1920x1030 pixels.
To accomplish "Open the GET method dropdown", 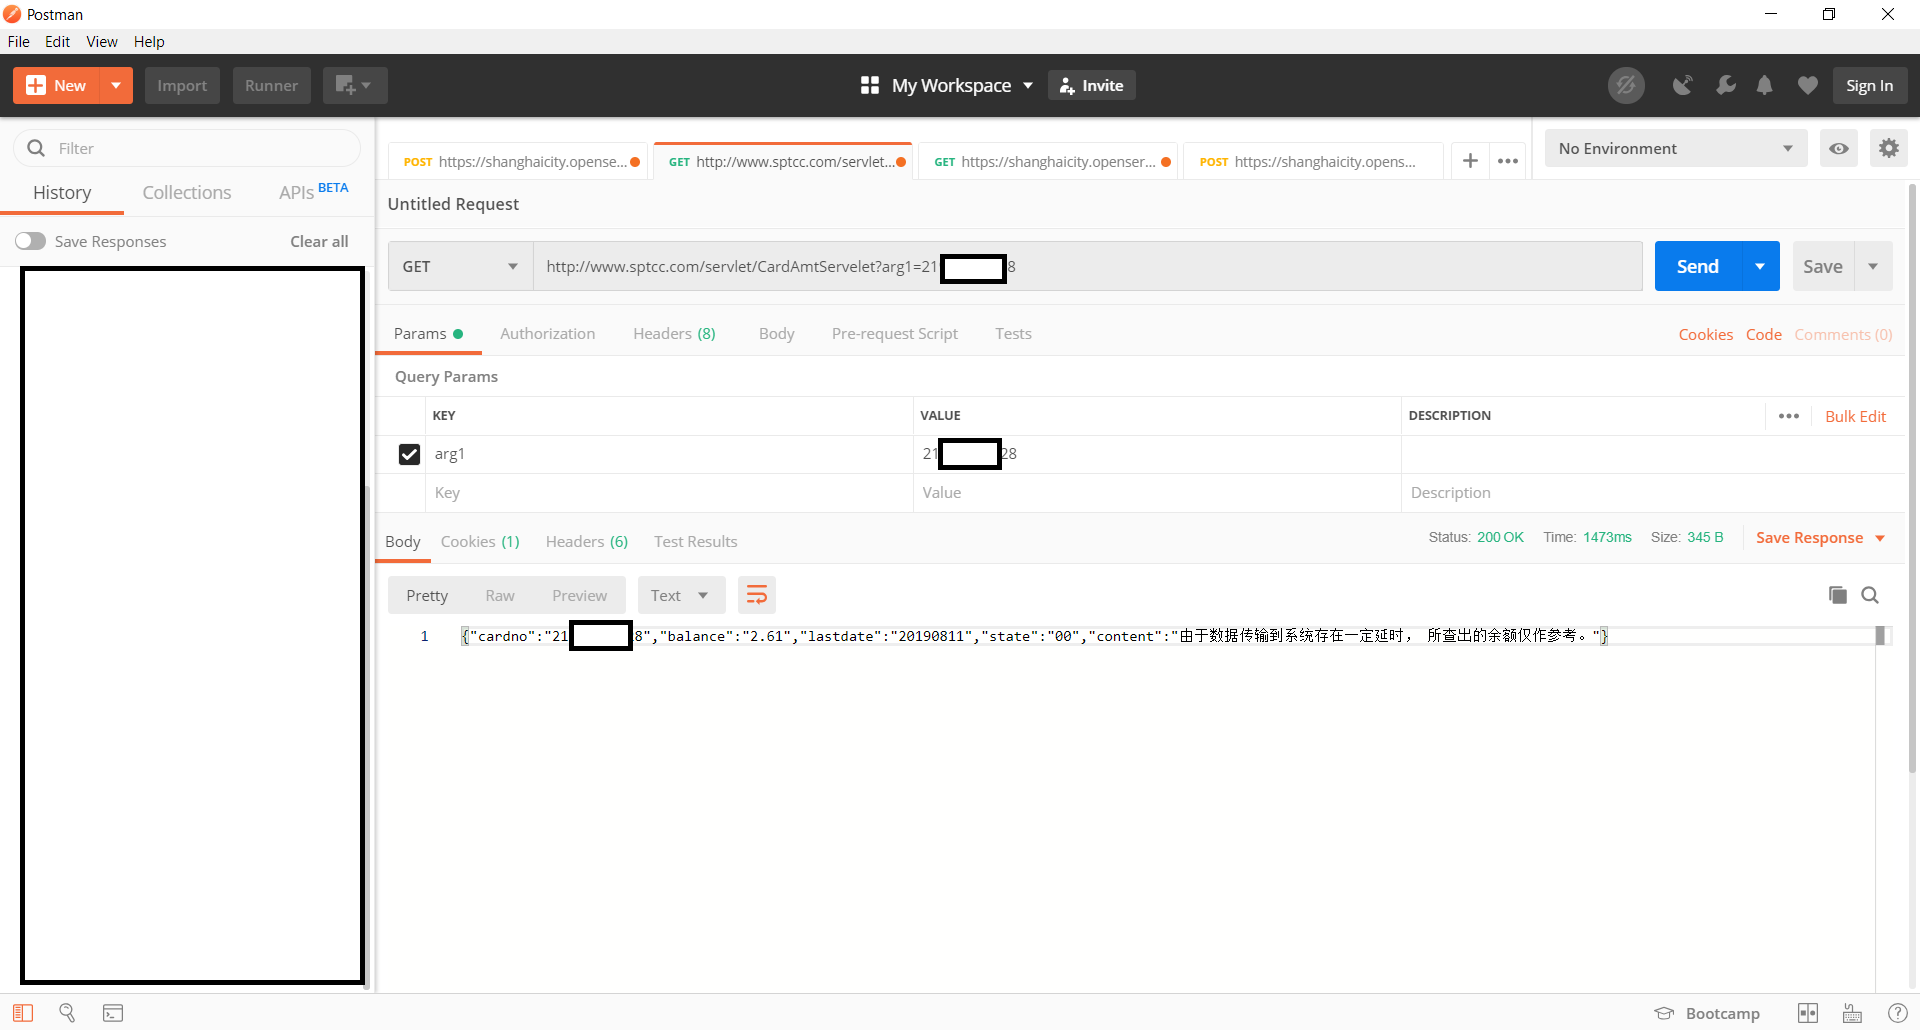I will click(460, 267).
